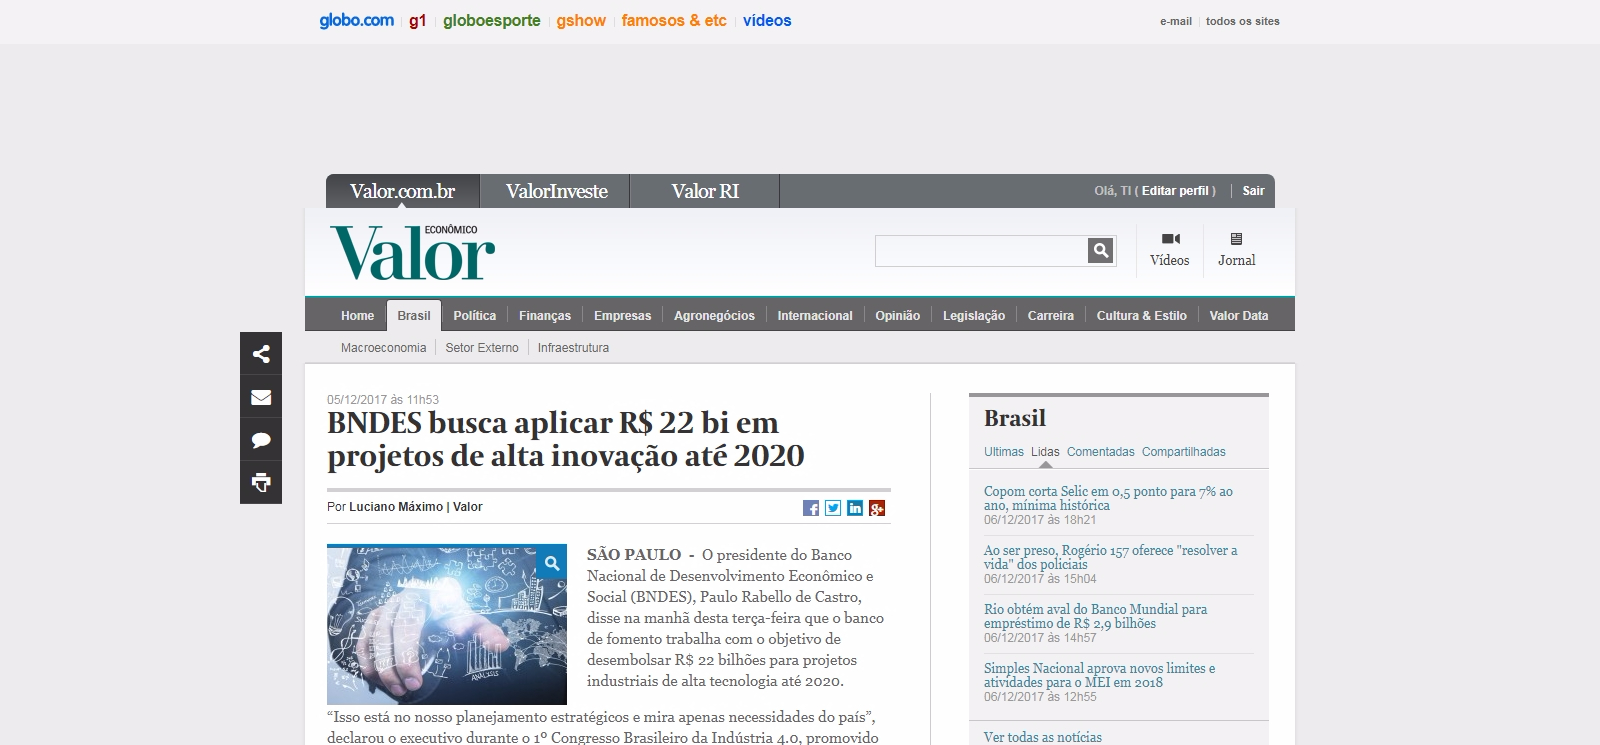
Task: Print the article using printer icon
Action: coord(261,483)
